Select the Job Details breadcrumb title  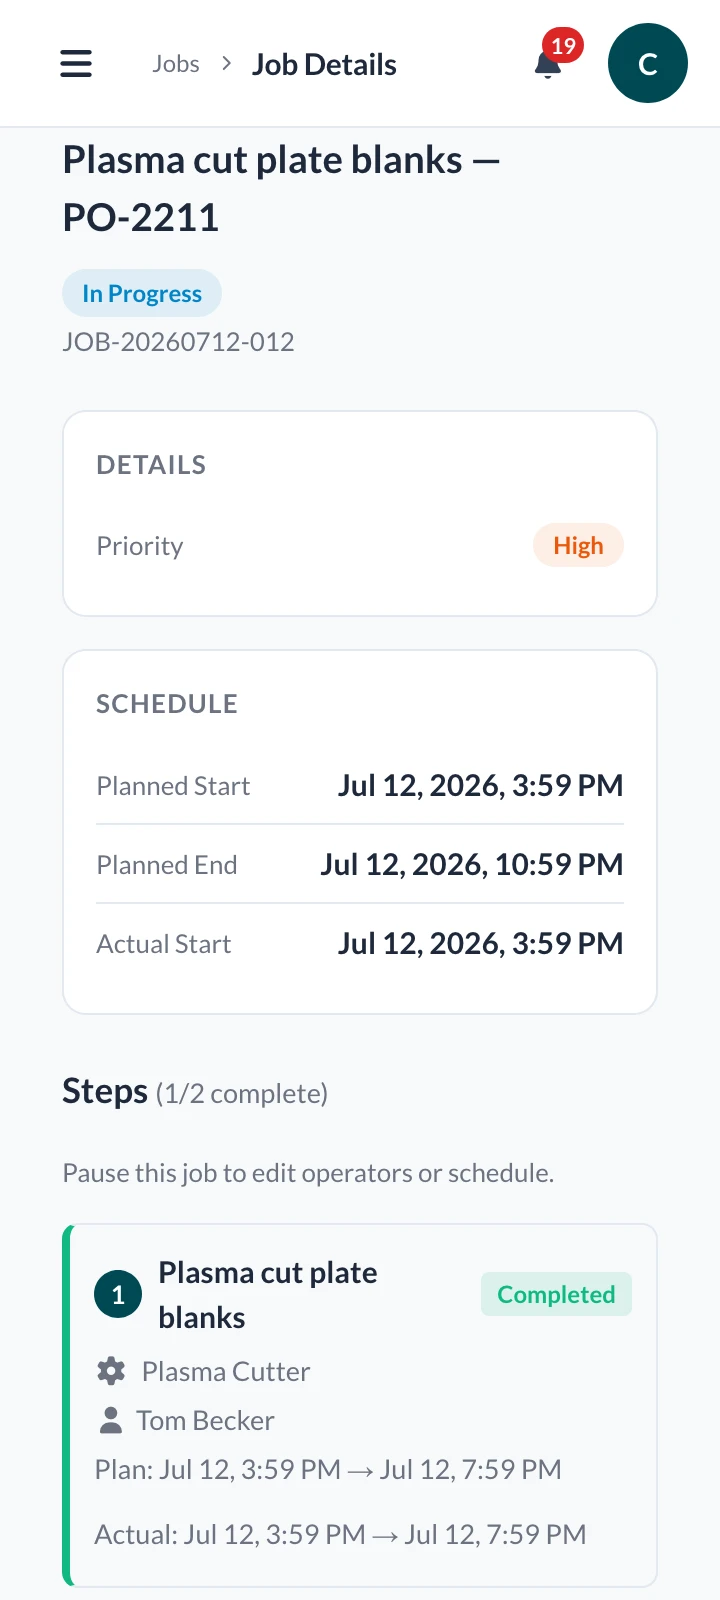click(x=324, y=65)
